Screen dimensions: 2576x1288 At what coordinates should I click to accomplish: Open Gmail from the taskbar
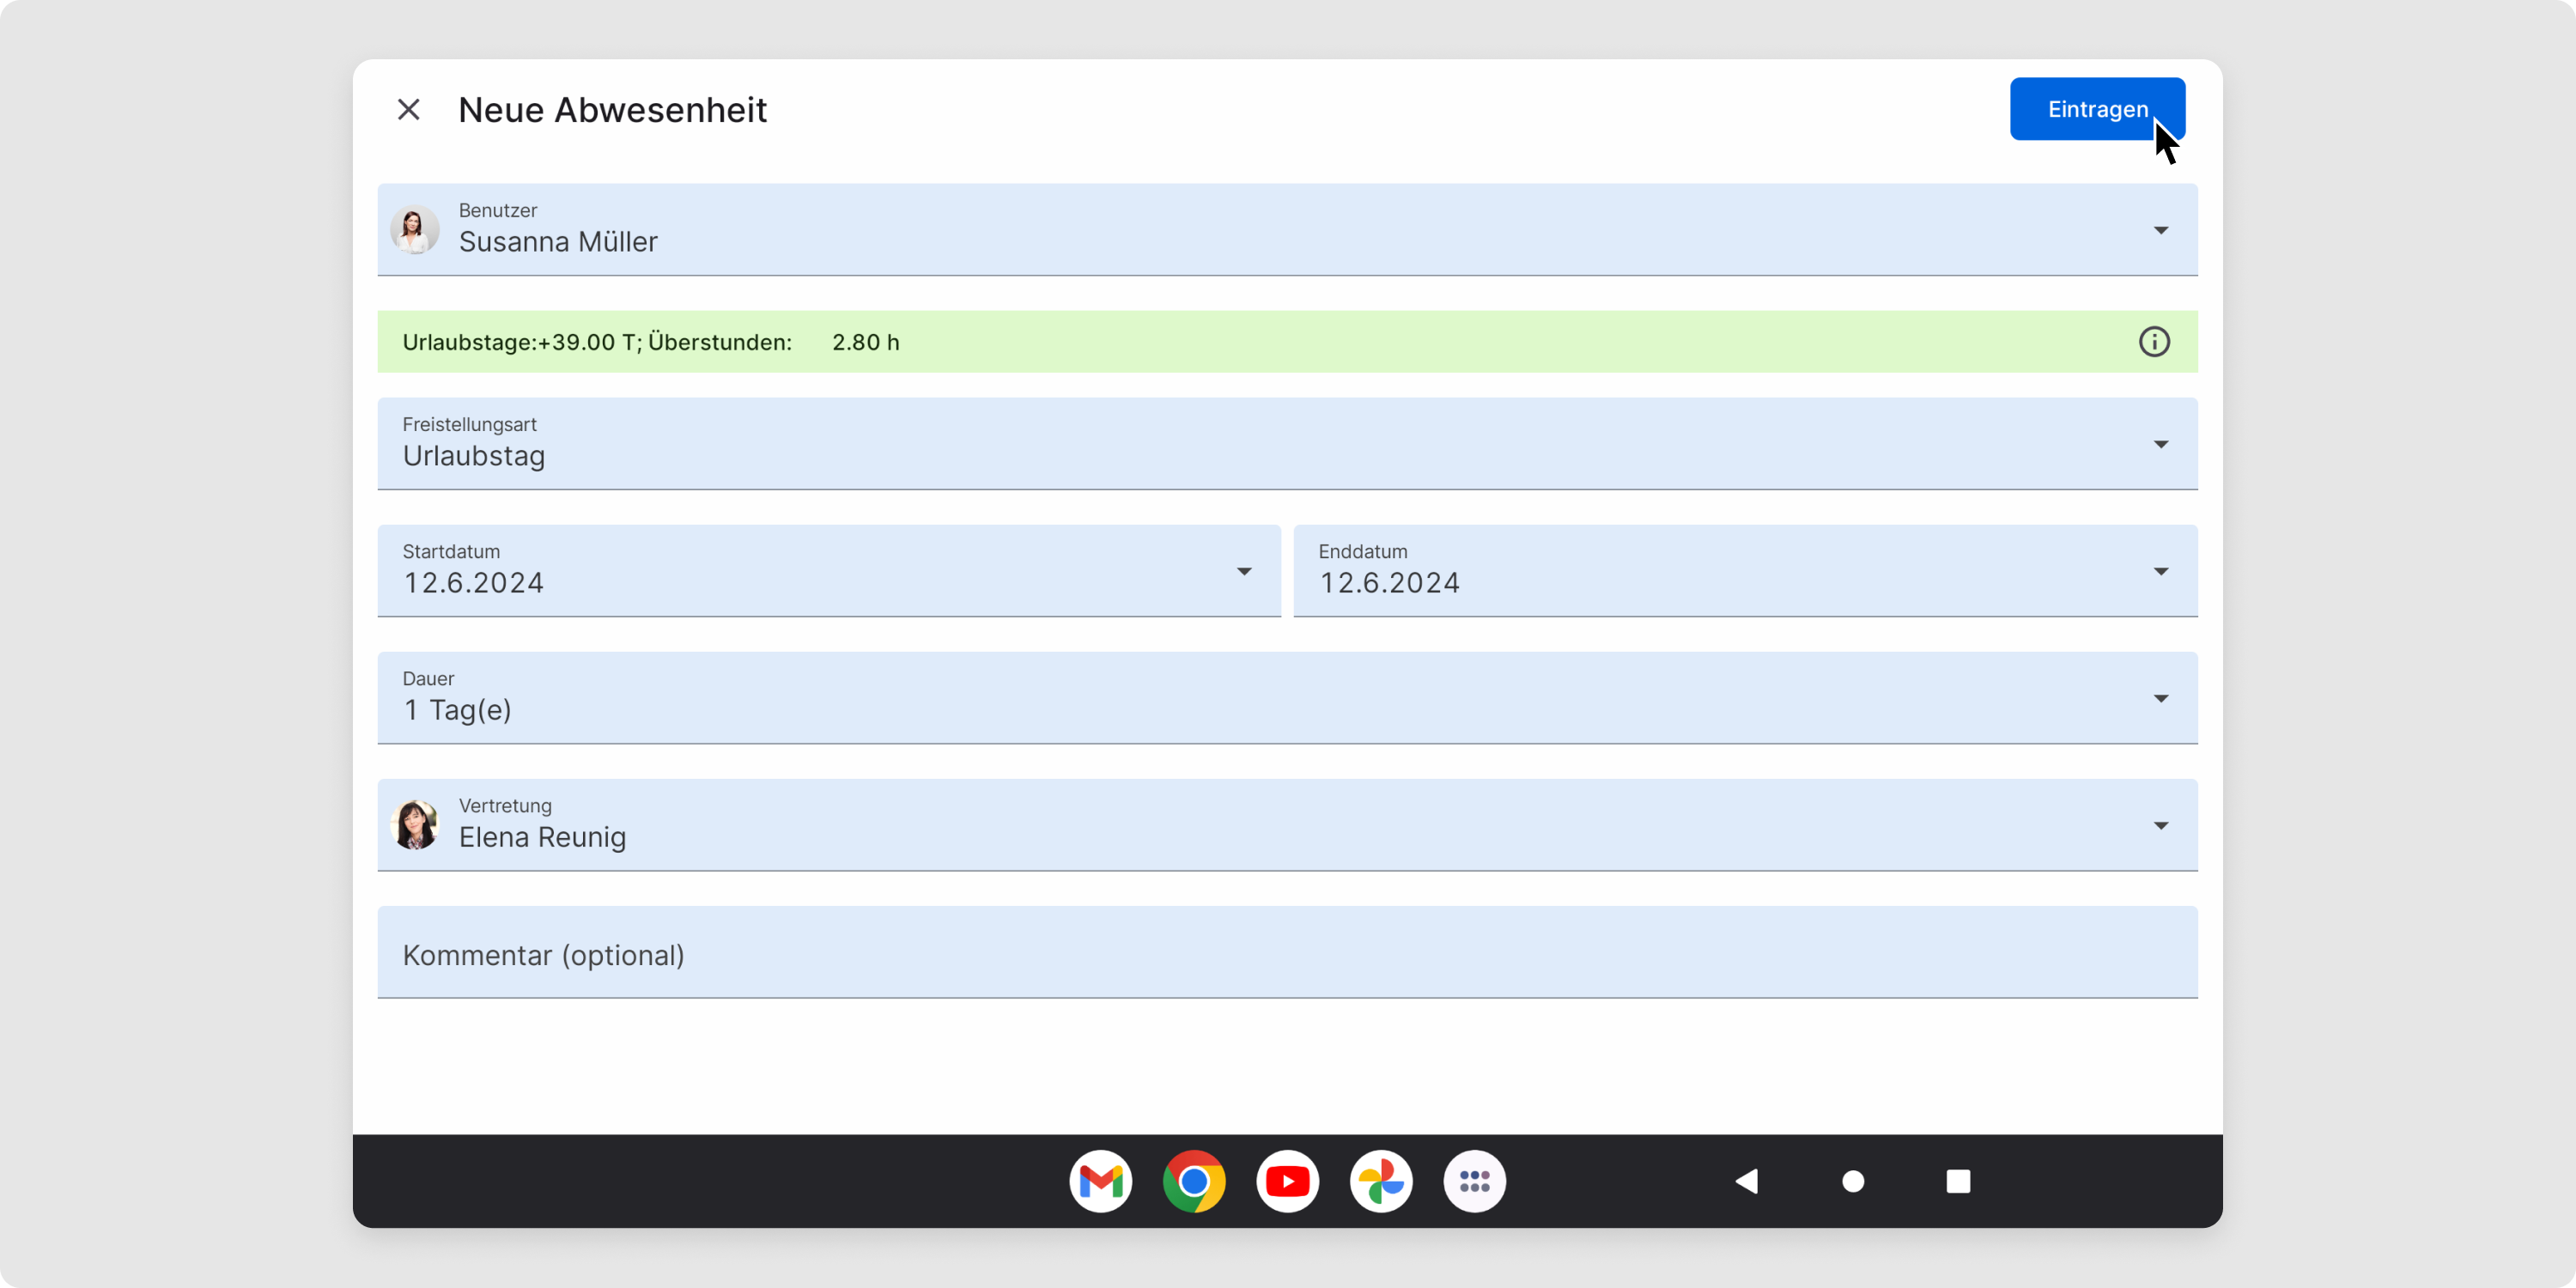(1100, 1181)
